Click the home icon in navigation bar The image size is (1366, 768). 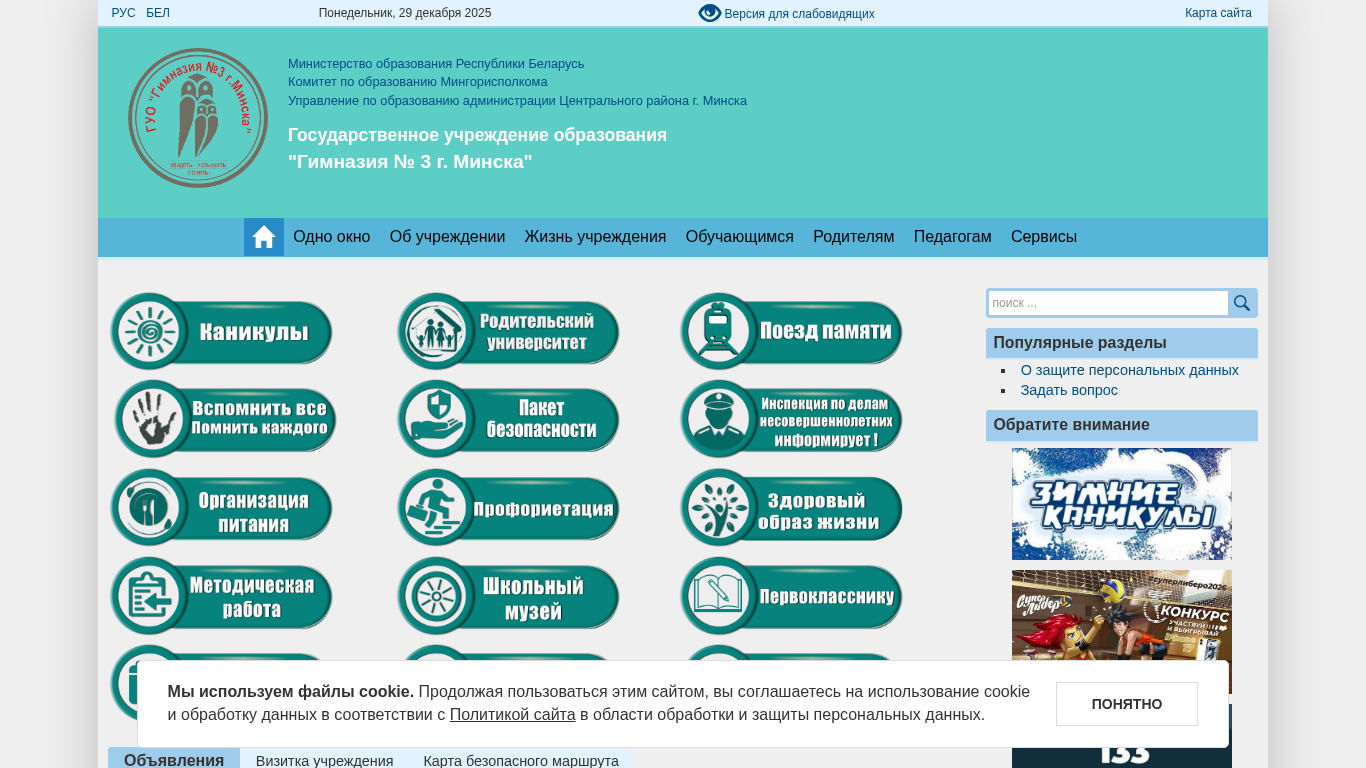264,237
